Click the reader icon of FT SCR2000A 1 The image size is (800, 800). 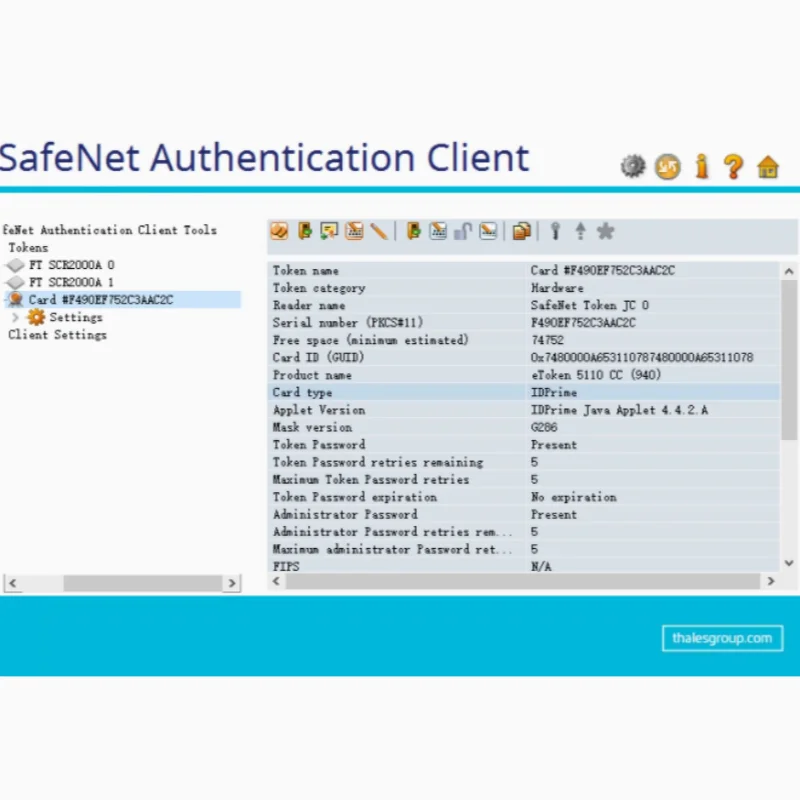point(15,282)
